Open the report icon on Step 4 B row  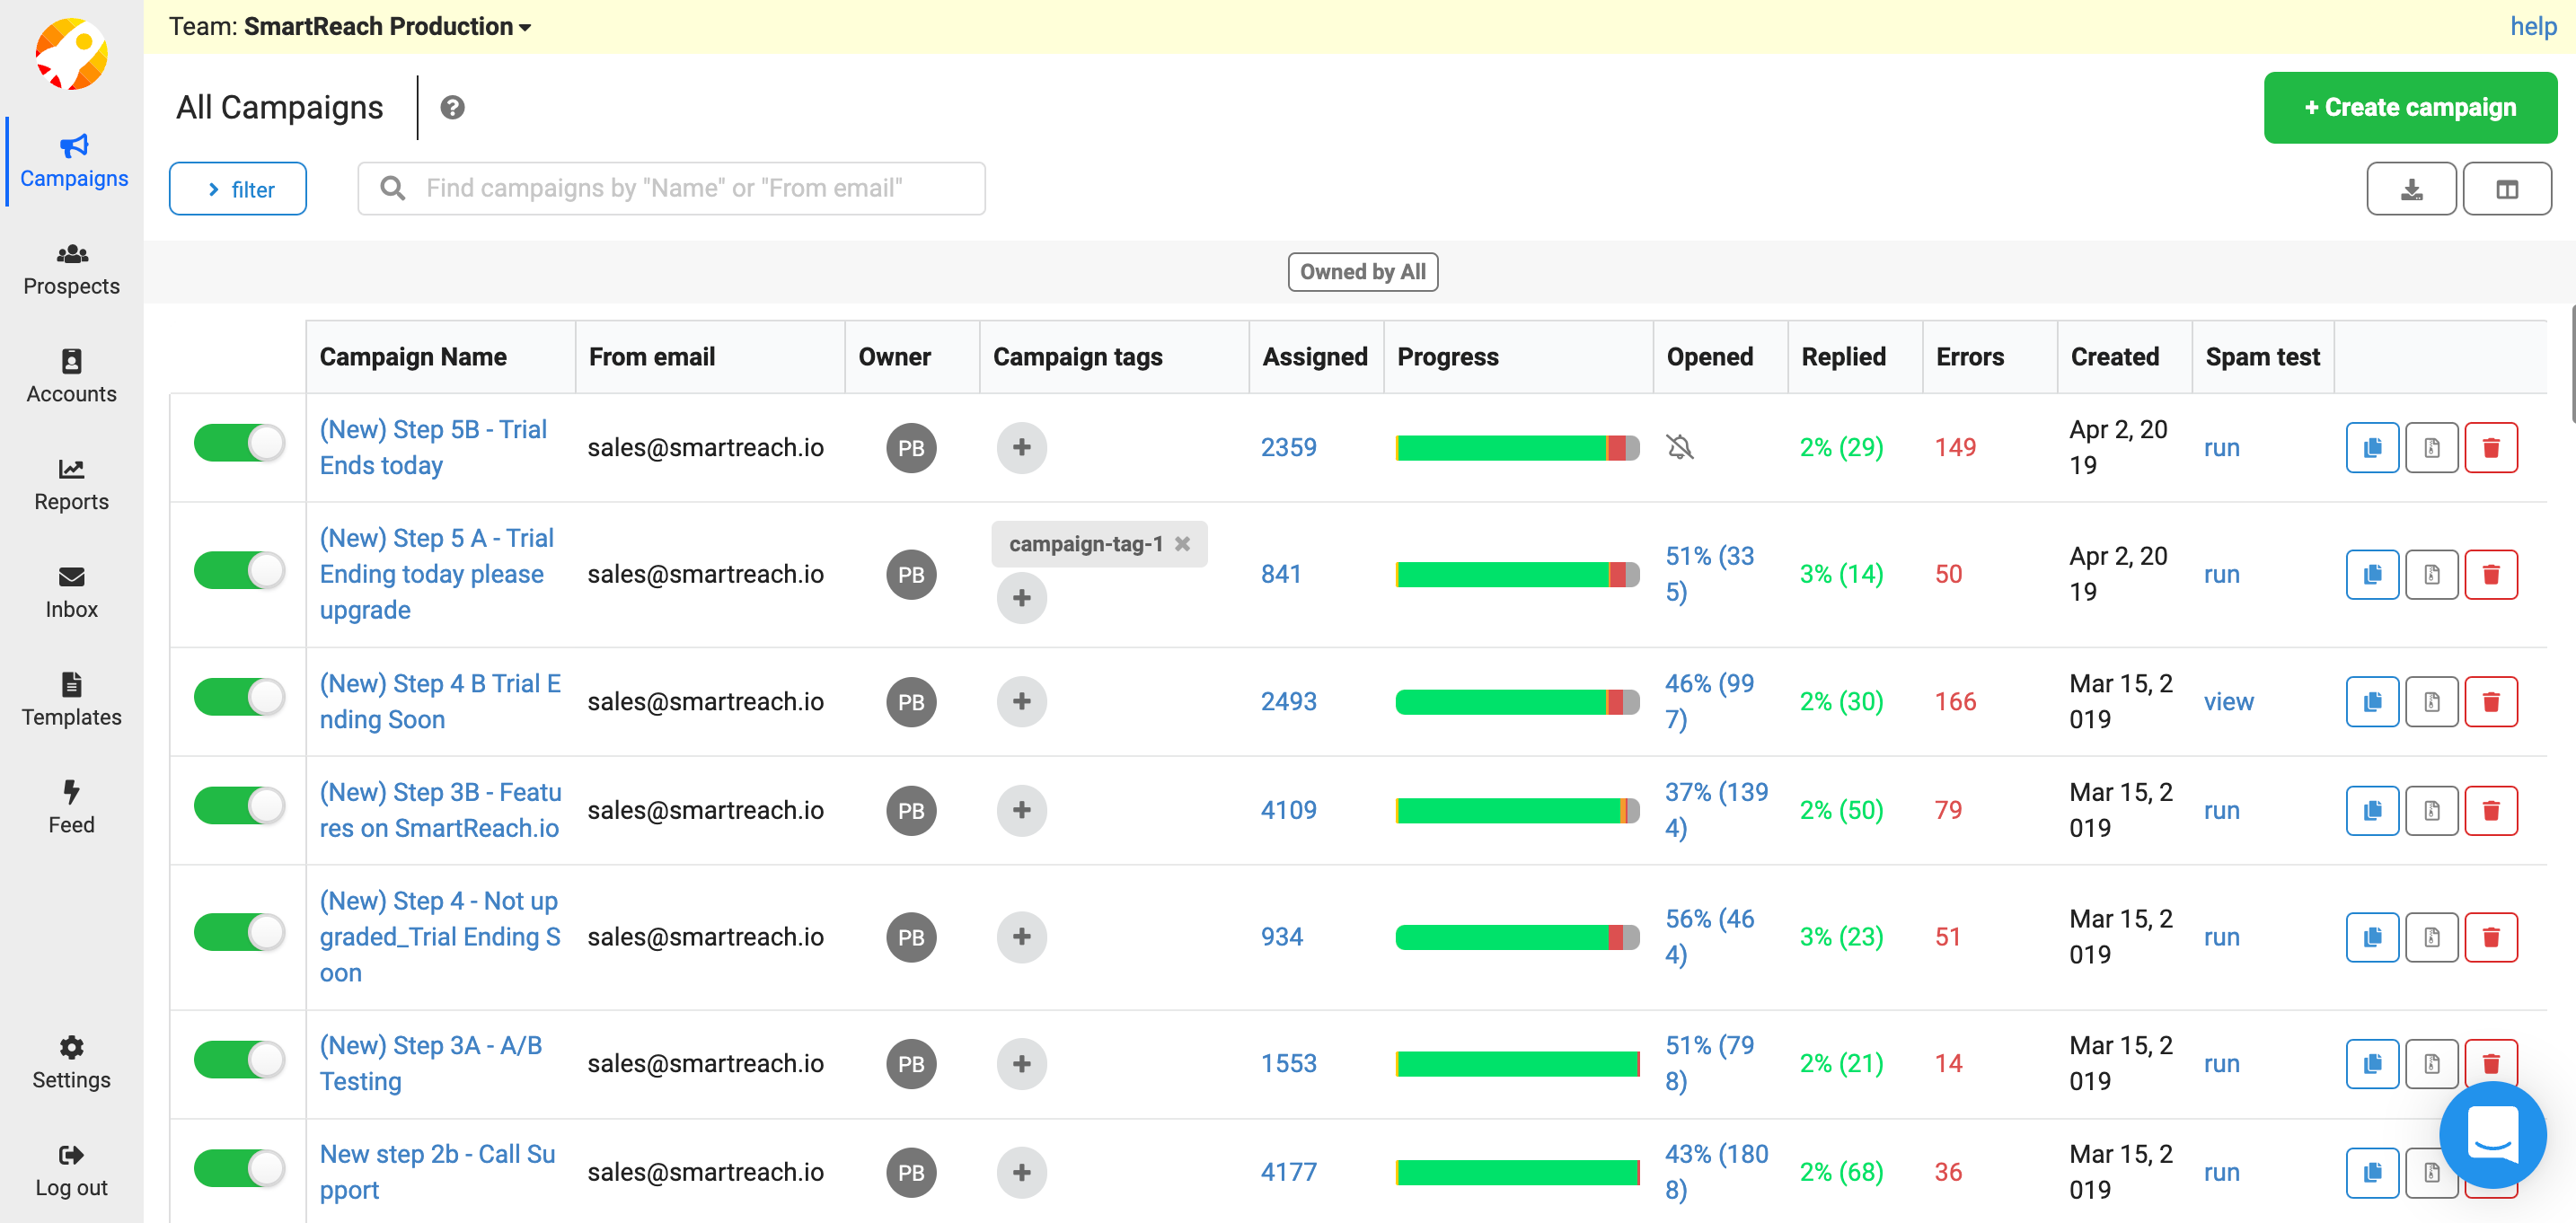2432,701
